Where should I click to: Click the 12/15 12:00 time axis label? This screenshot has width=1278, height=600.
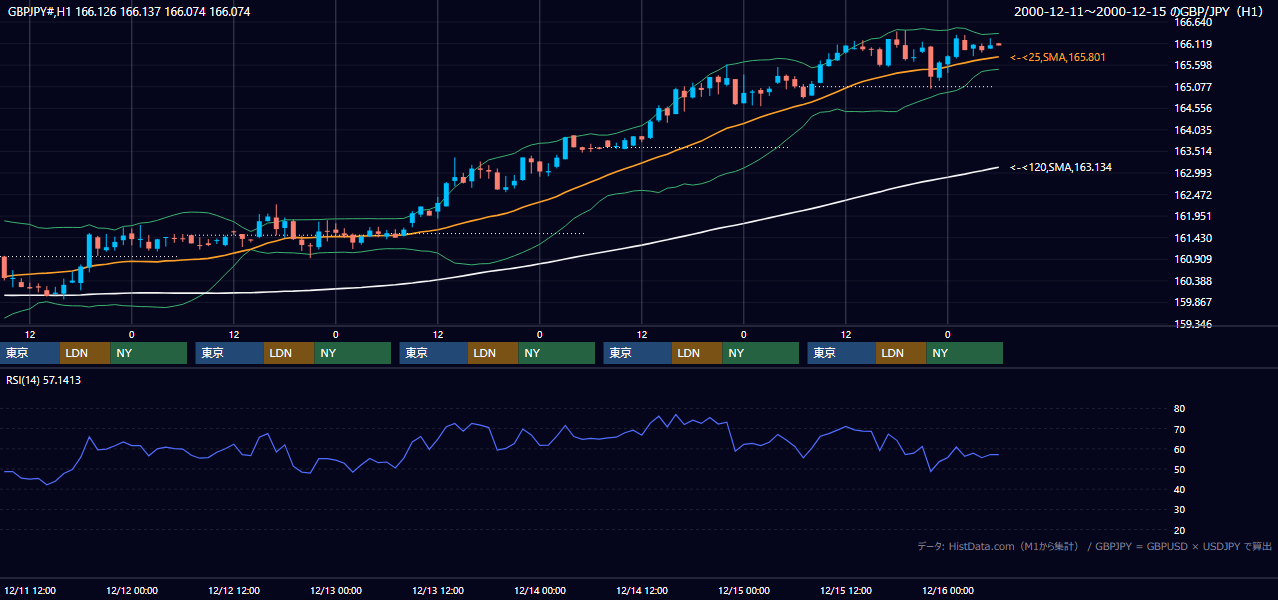846,590
